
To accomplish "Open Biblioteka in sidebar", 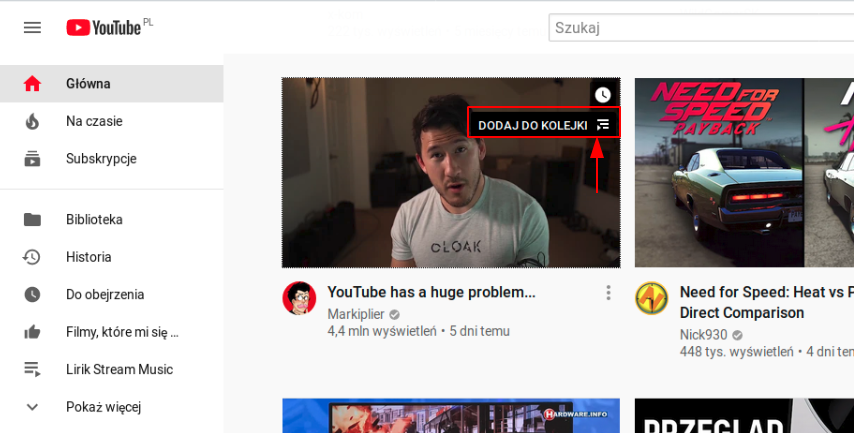I will pos(112,219).
